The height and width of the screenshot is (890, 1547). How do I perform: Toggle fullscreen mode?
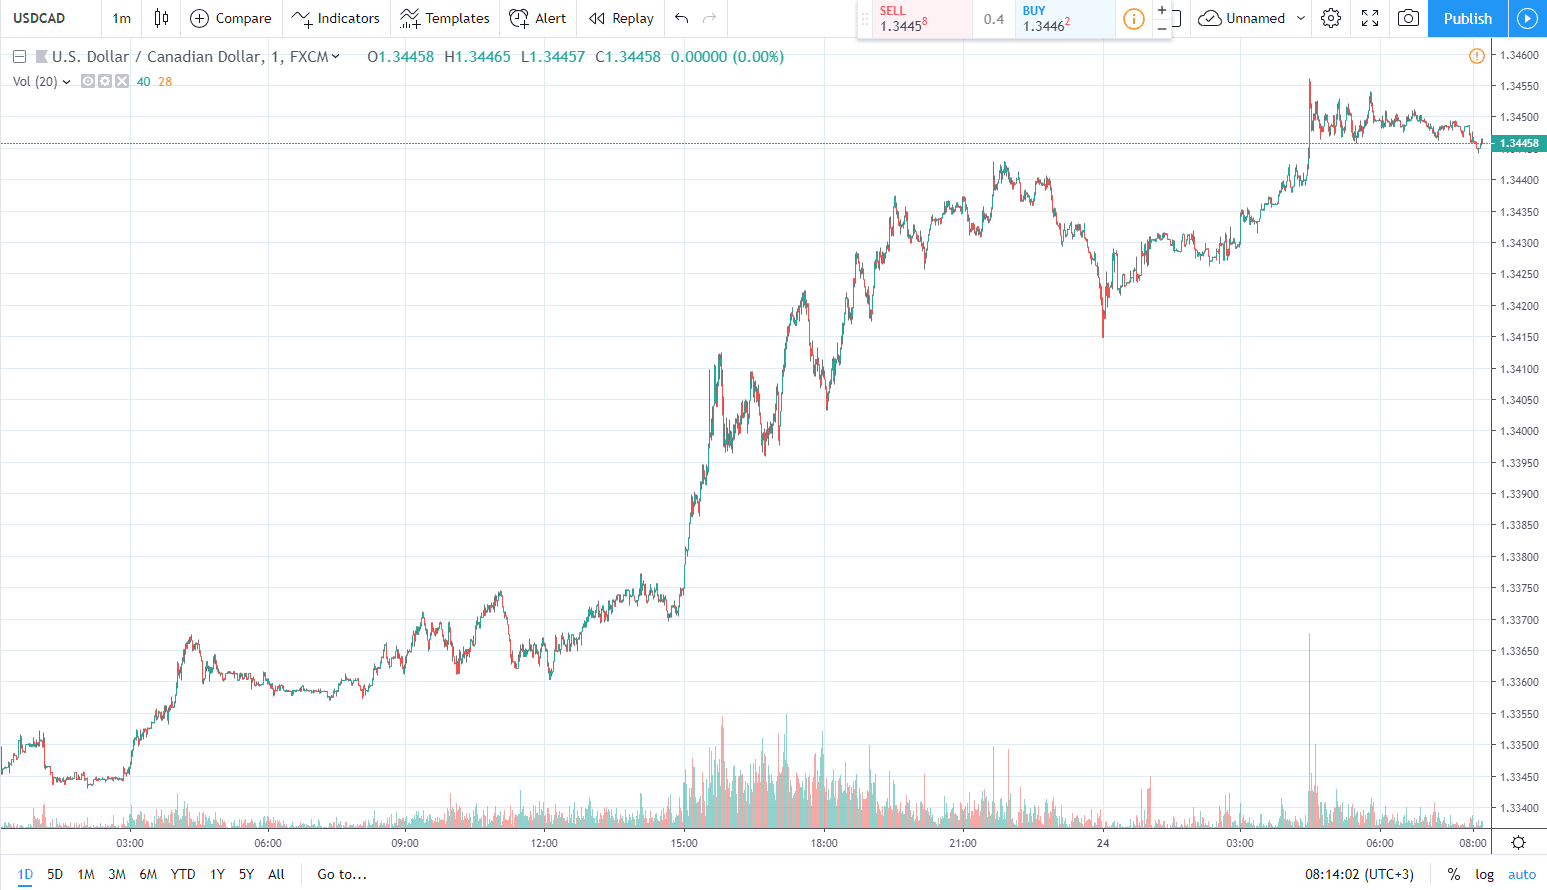[x=1371, y=18]
